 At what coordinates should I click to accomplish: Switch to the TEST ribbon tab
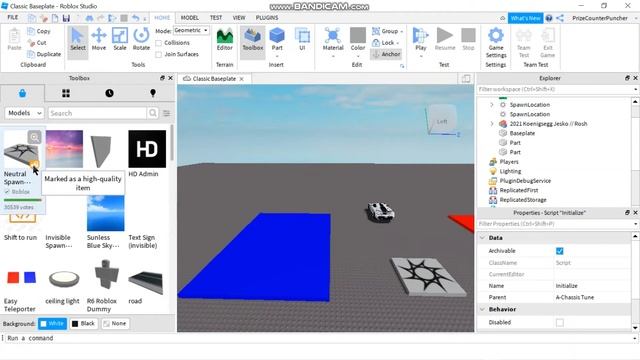pyautogui.click(x=216, y=18)
